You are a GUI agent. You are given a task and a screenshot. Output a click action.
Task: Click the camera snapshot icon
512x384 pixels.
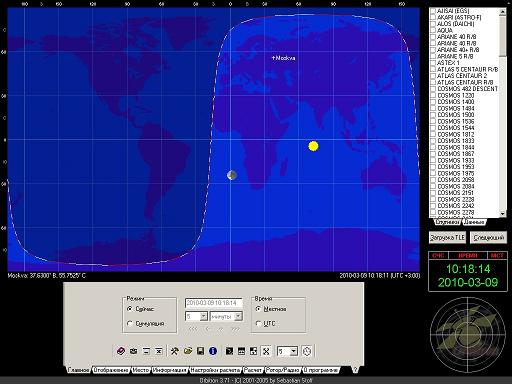[133, 351]
